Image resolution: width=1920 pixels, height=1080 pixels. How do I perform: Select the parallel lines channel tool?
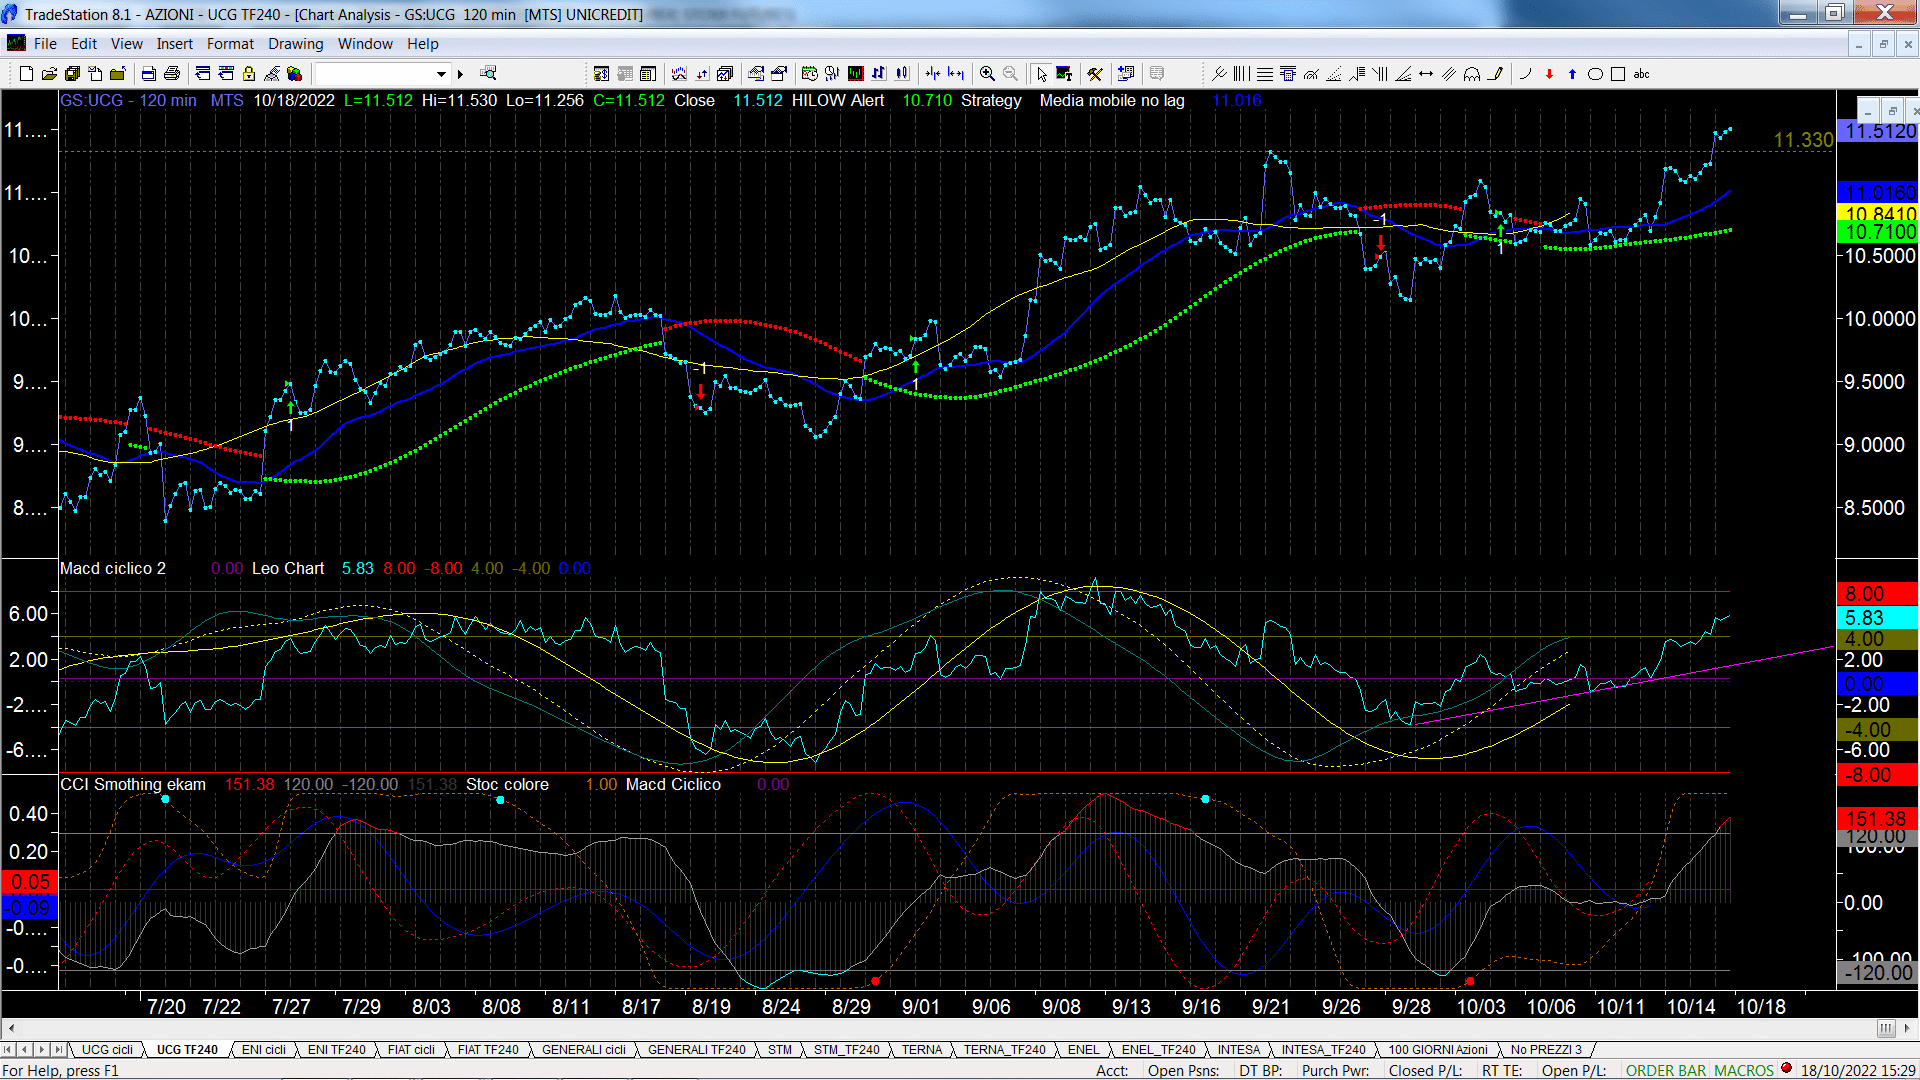point(1449,74)
